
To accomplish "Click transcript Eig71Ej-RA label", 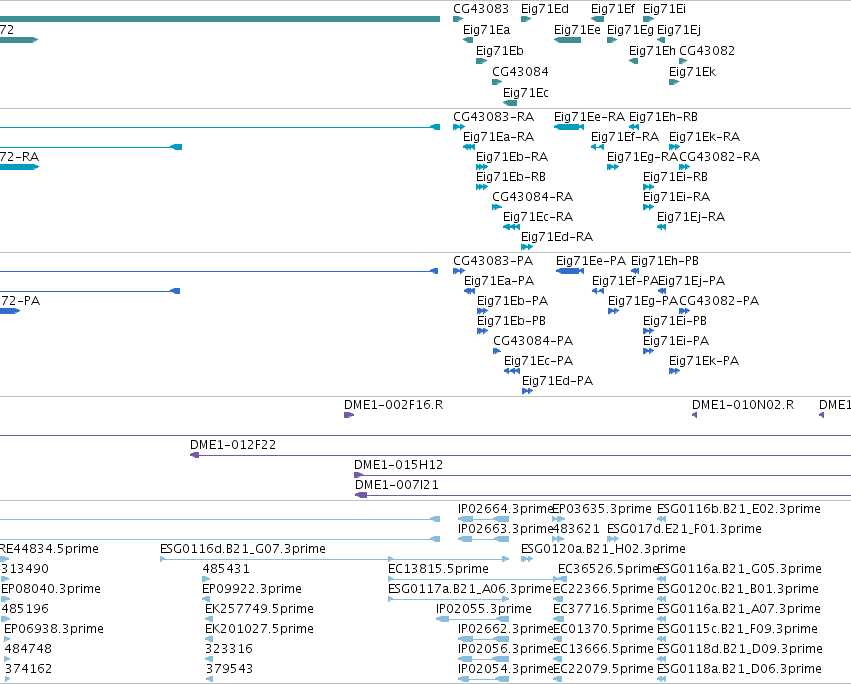I will pyautogui.click(x=691, y=217).
